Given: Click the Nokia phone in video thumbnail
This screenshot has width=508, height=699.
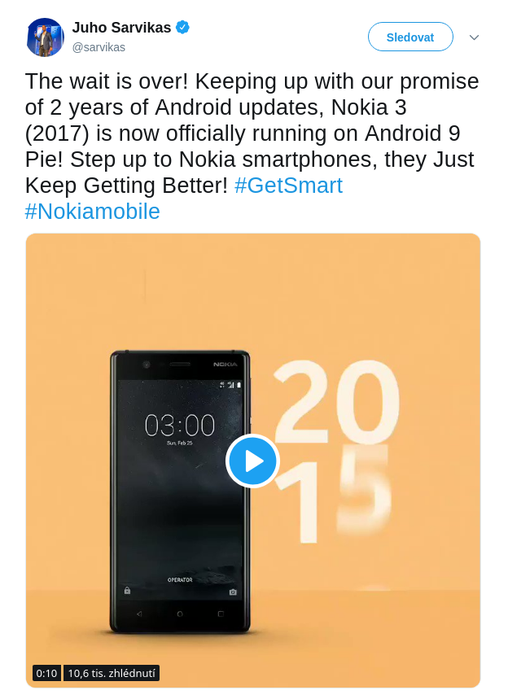Looking at the screenshot, I should pos(180,491).
